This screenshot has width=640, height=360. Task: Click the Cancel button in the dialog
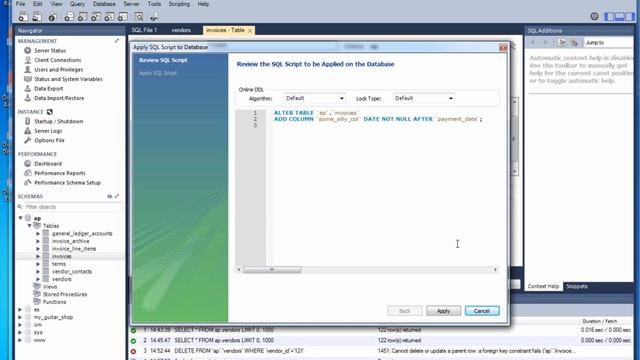coord(482,311)
